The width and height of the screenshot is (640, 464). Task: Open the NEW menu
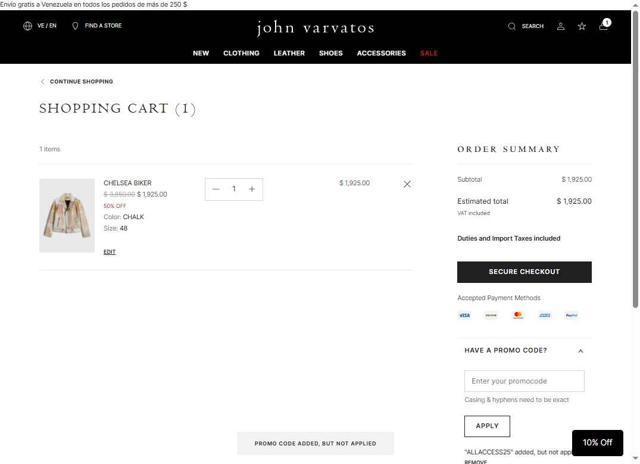[x=201, y=53]
